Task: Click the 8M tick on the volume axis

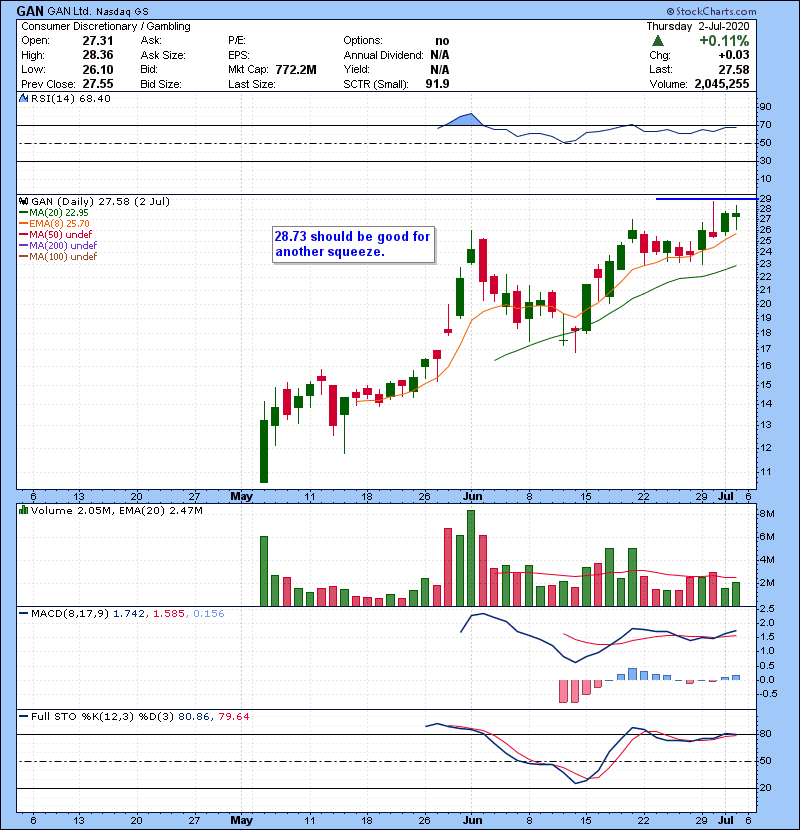Action: pos(767,513)
